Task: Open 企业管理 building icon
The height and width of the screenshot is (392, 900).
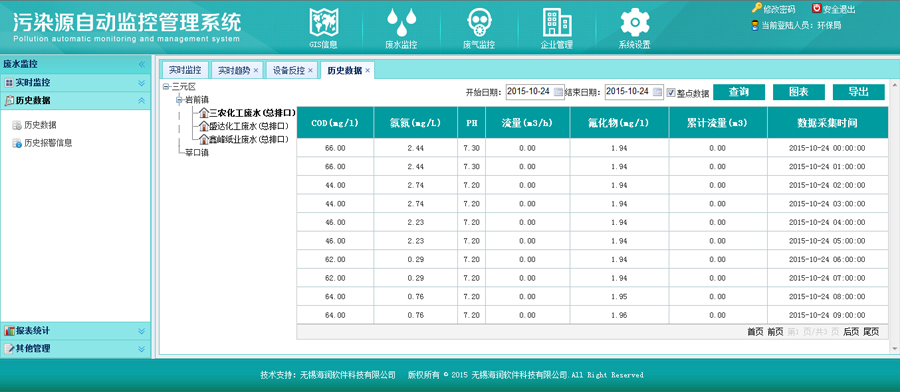Action: pyautogui.click(x=557, y=22)
